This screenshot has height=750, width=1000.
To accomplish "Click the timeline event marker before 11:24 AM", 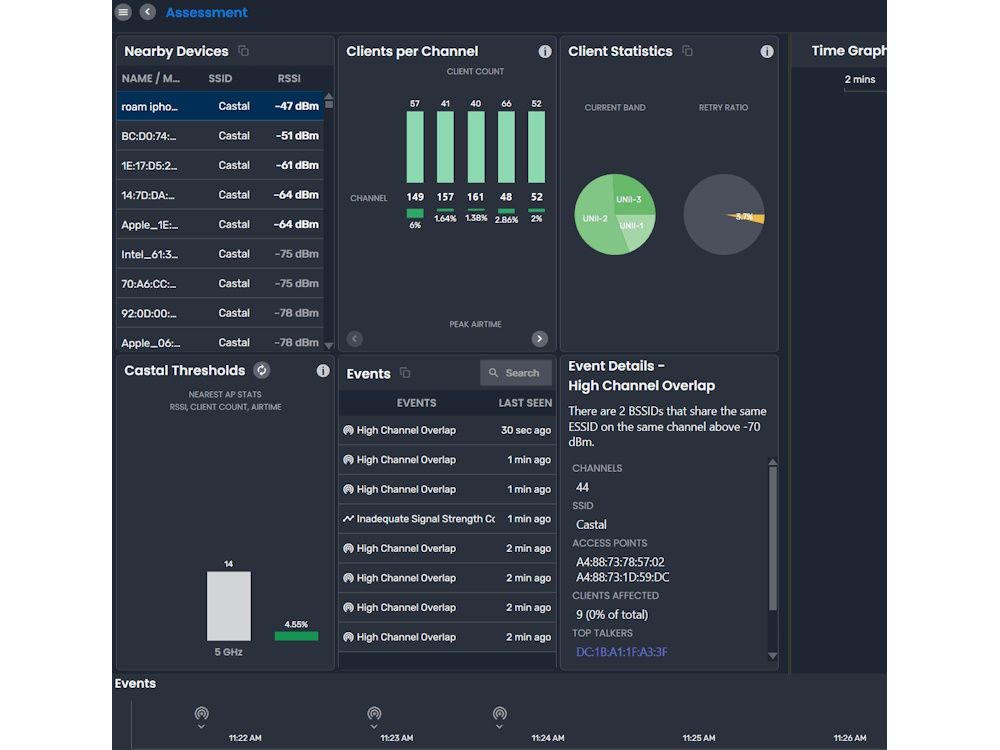I will click(x=500, y=713).
